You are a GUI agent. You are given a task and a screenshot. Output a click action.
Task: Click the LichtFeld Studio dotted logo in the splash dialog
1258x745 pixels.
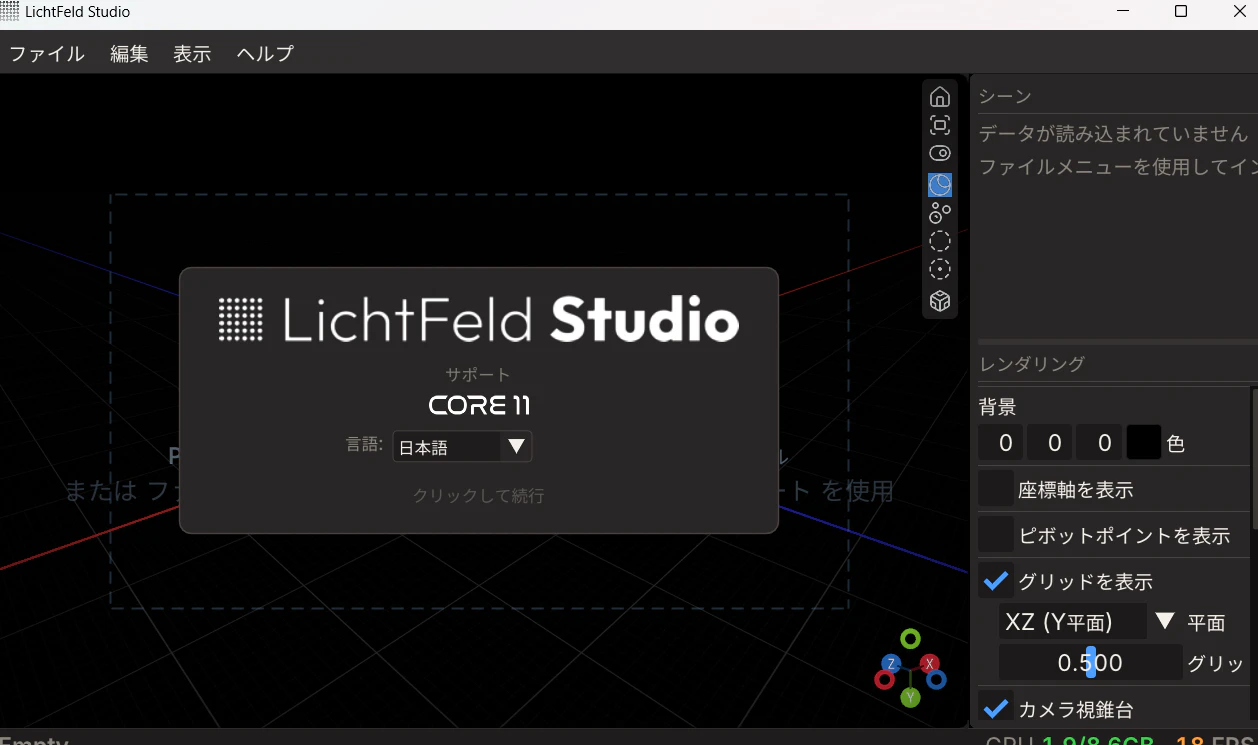pyautogui.click(x=241, y=320)
